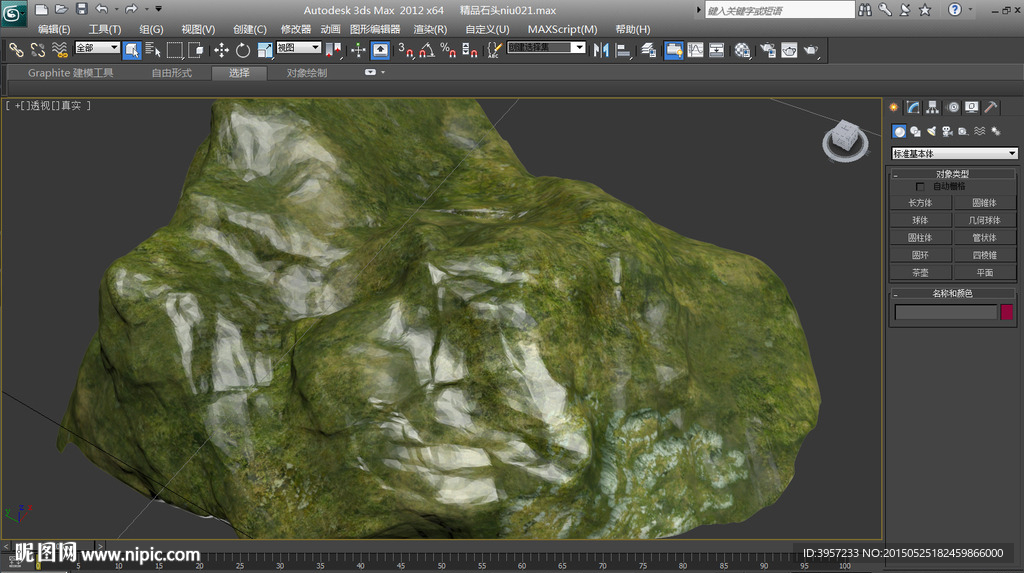
Task: Open the ribbon minimize options button
Action: pyautogui.click(x=370, y=73)
